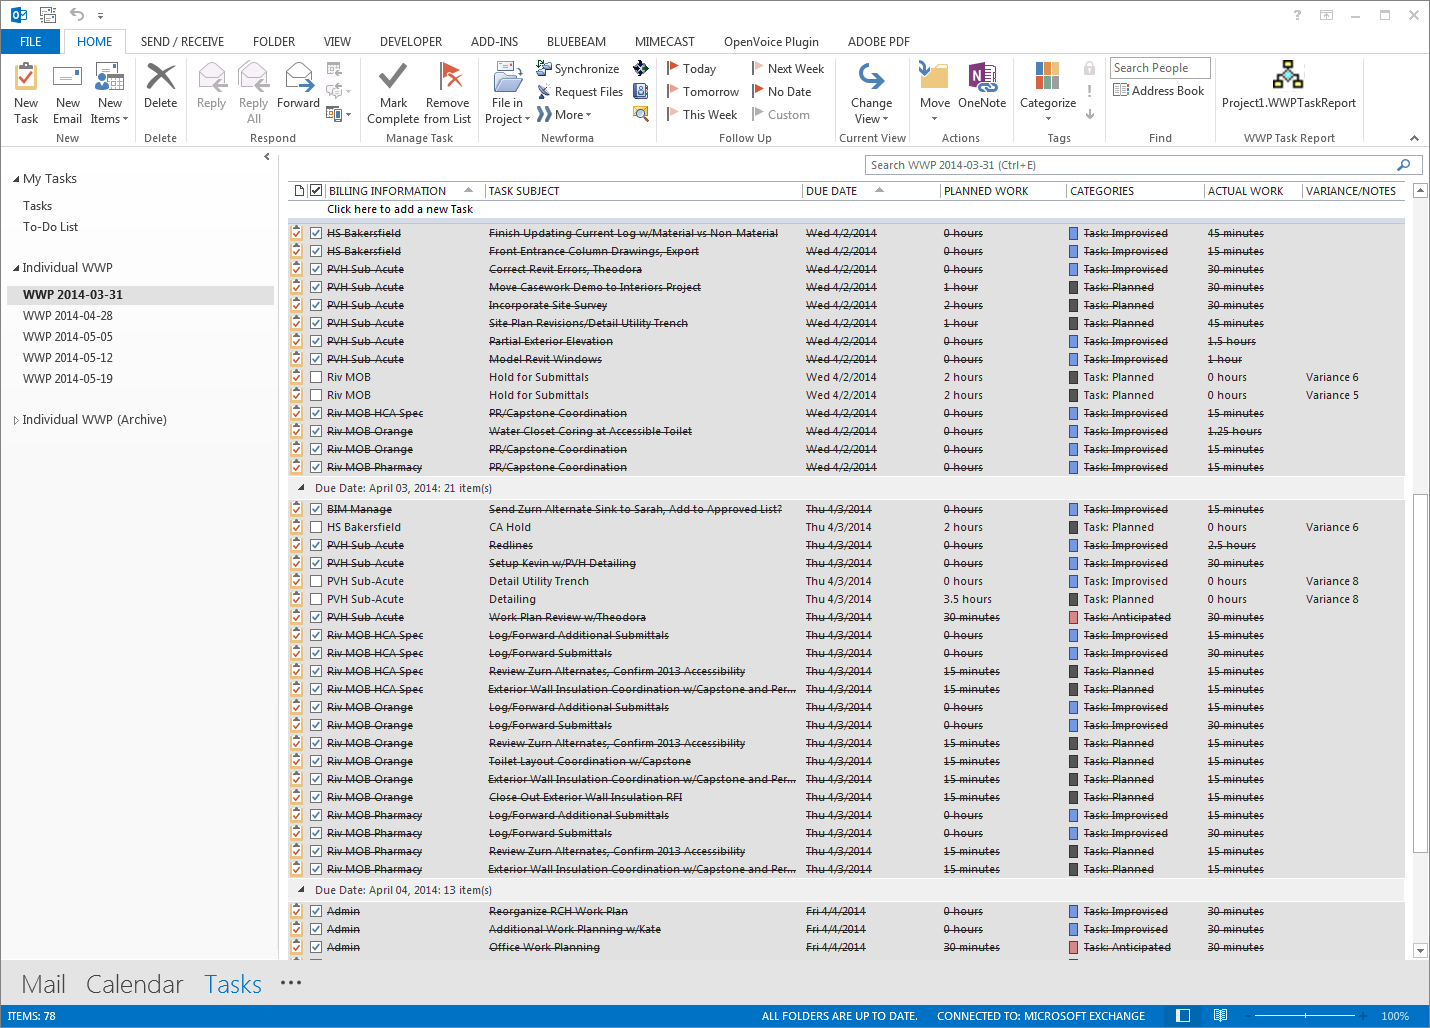
Task: Click the Send/Receive All Folders quick-access icon
Action: point(47,14)
